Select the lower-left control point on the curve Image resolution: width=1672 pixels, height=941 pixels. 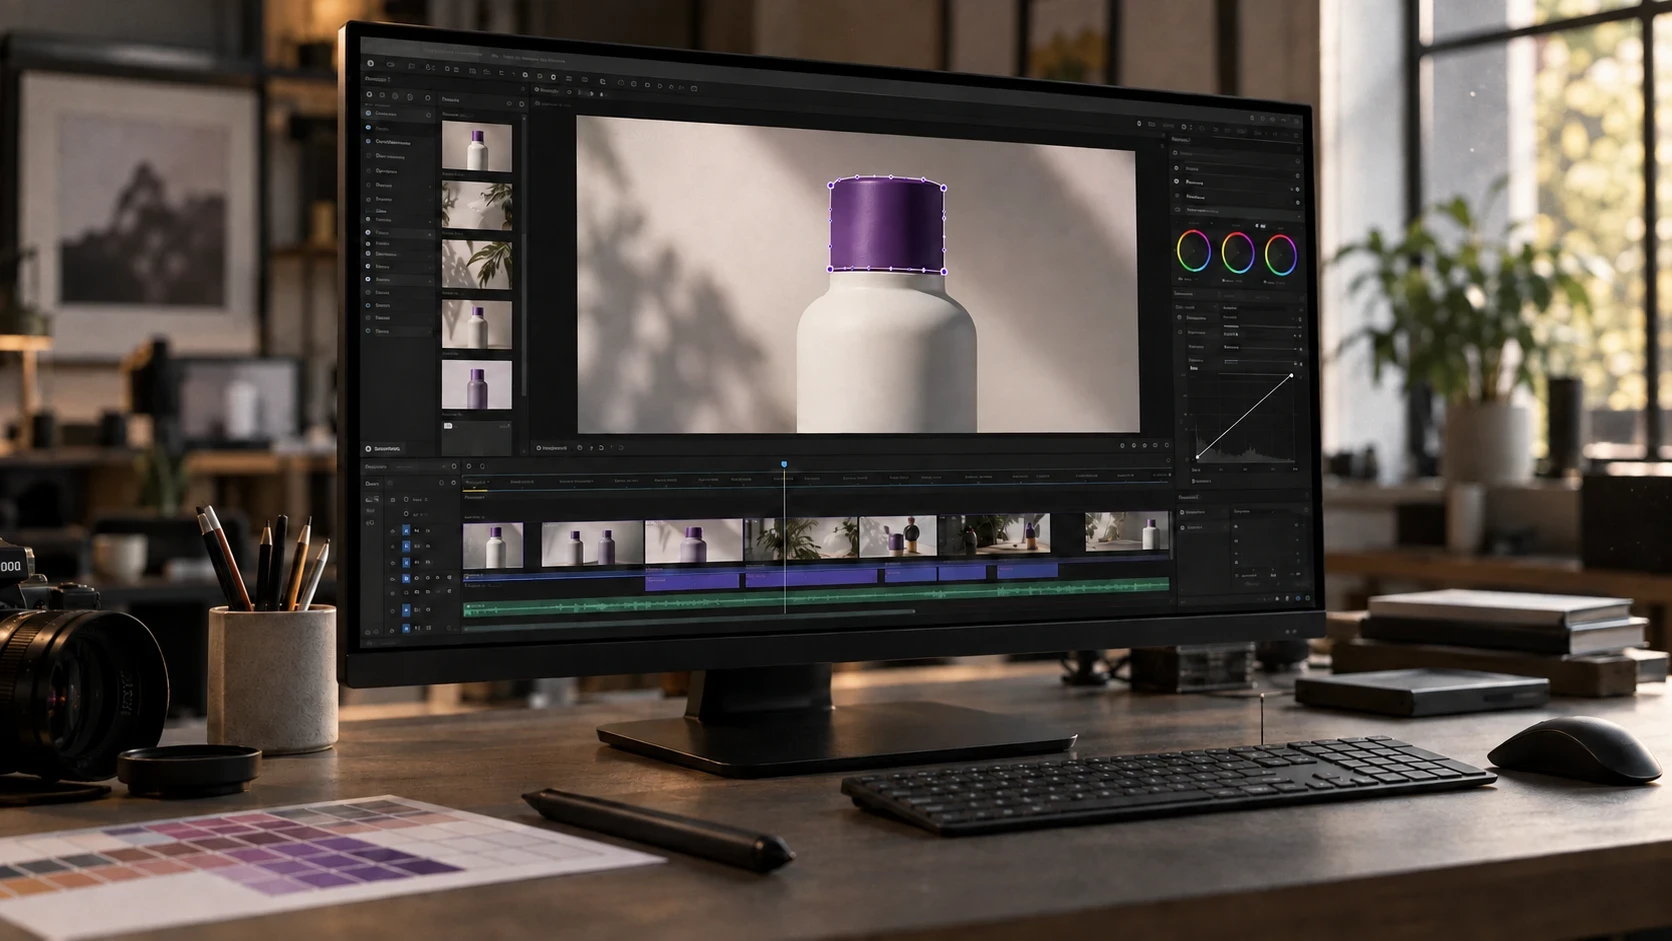(x=1197, y=457)
